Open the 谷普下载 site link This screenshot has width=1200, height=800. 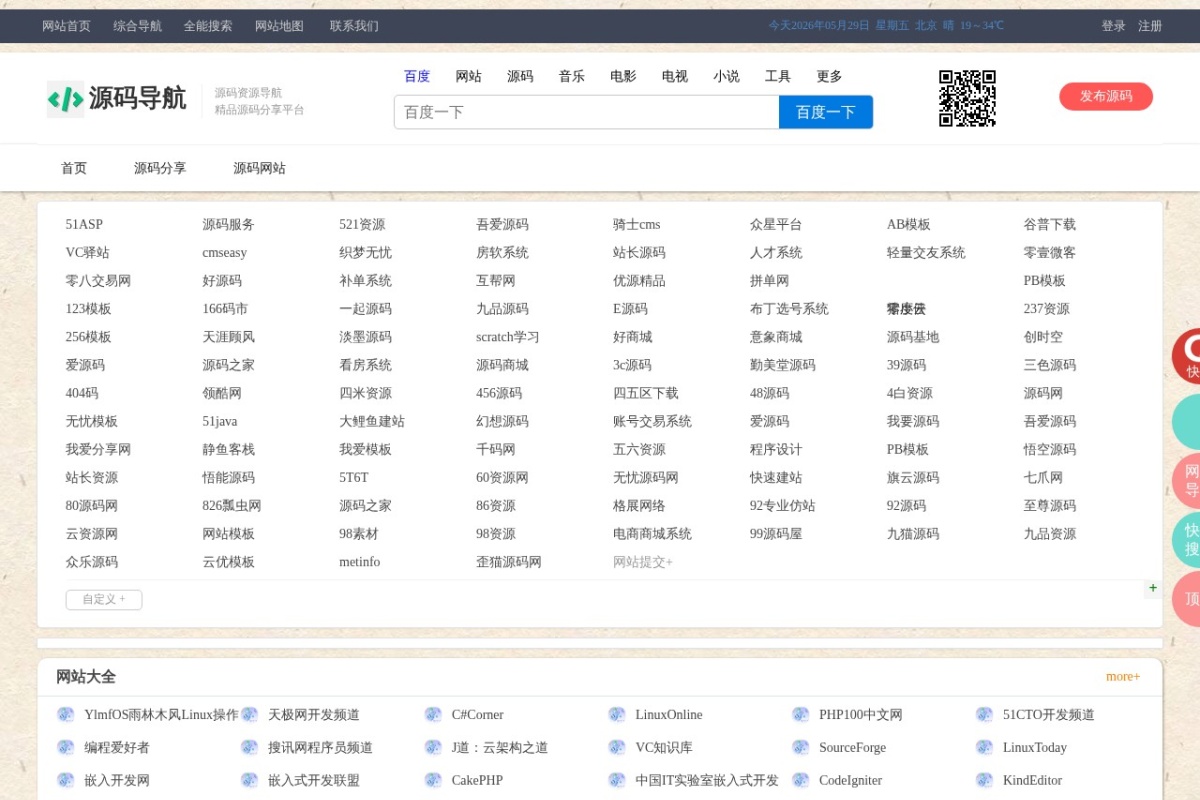click(1050, 225)
